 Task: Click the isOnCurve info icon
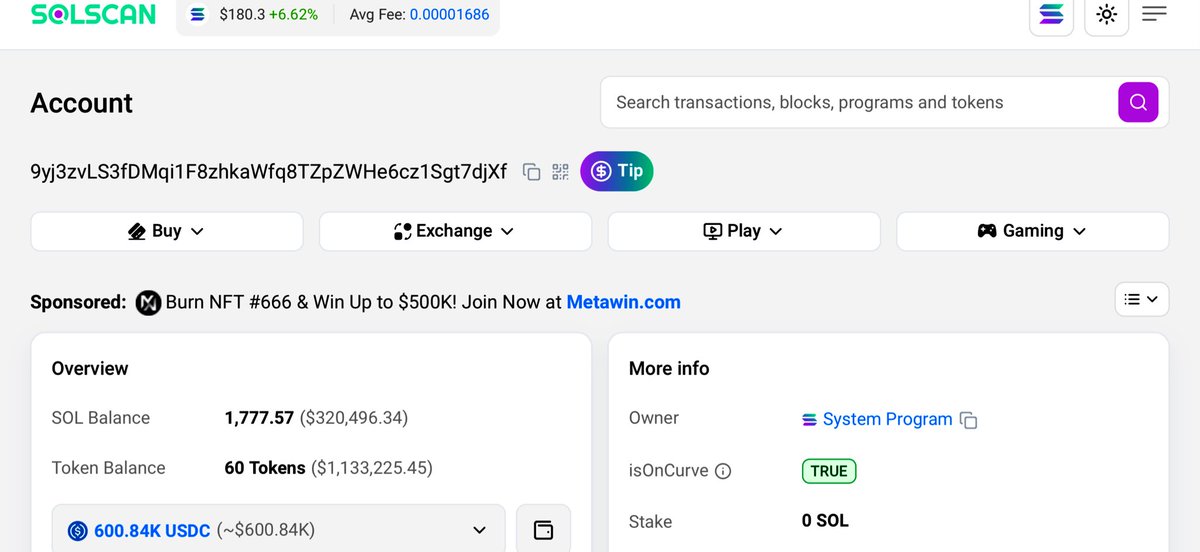pos(723,471)
